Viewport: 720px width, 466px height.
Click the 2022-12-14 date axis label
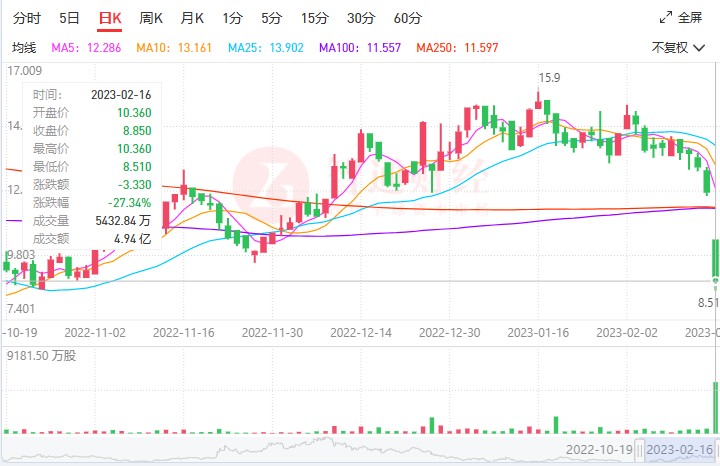pos(361,332)
